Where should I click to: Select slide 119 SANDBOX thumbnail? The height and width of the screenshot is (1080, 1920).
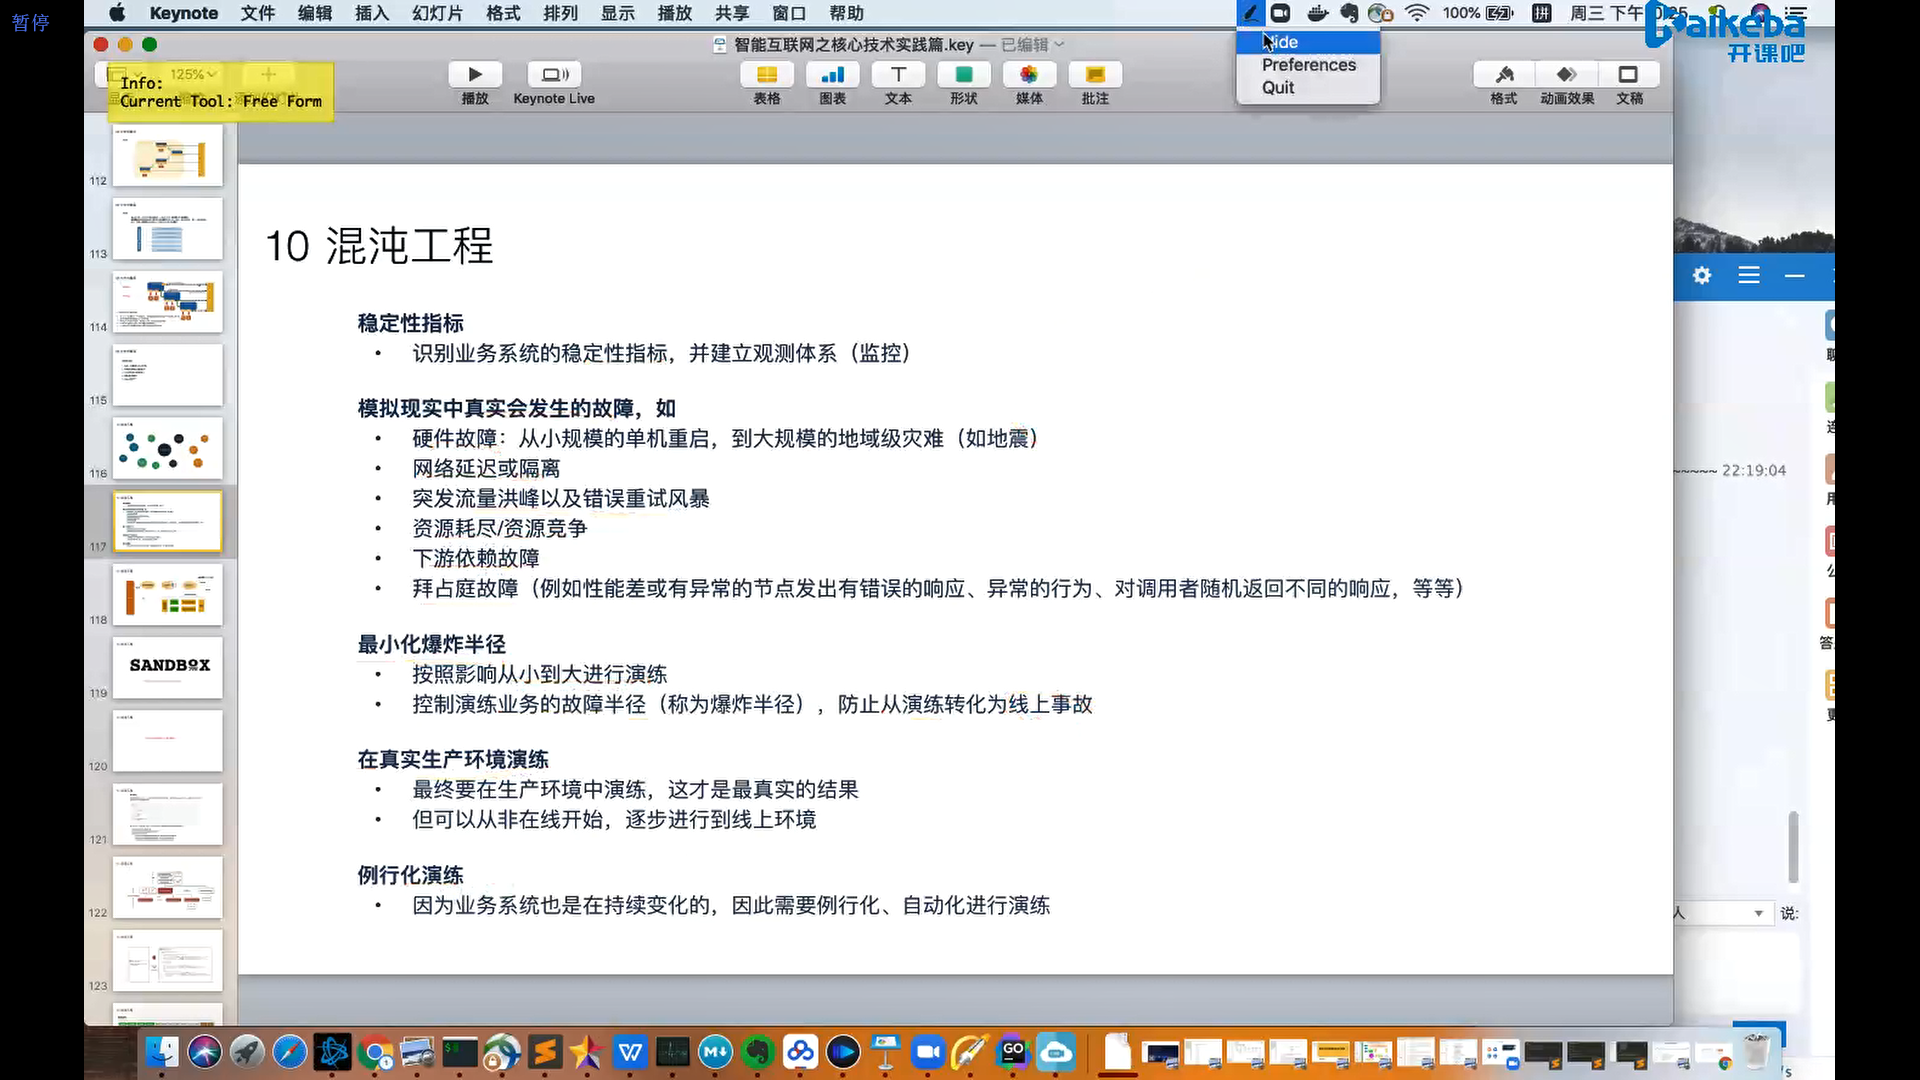(x=167, y=667)
